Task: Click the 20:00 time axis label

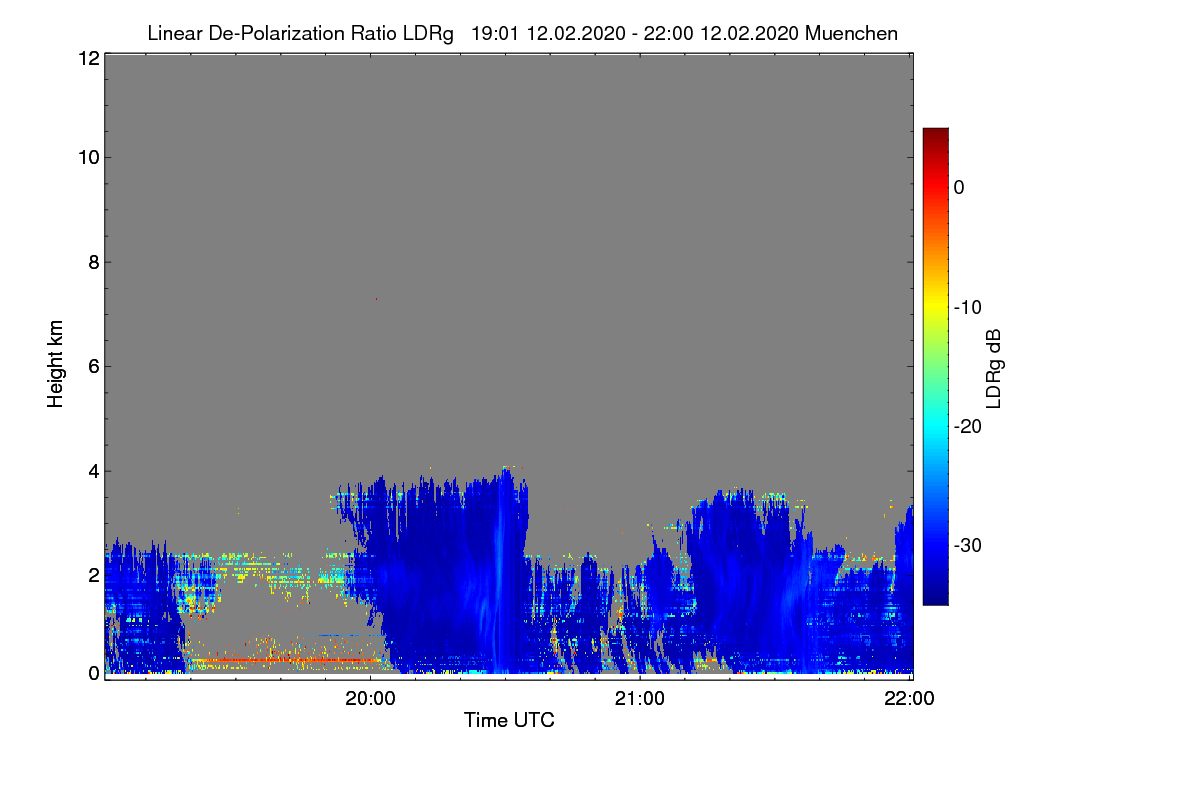Action: tap(370, 699)
